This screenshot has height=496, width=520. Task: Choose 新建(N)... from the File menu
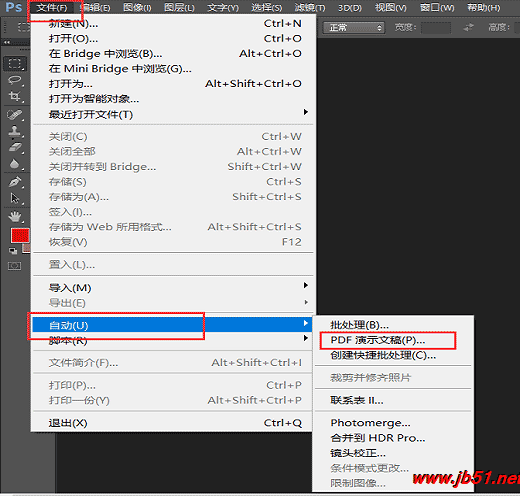(173, 24)
